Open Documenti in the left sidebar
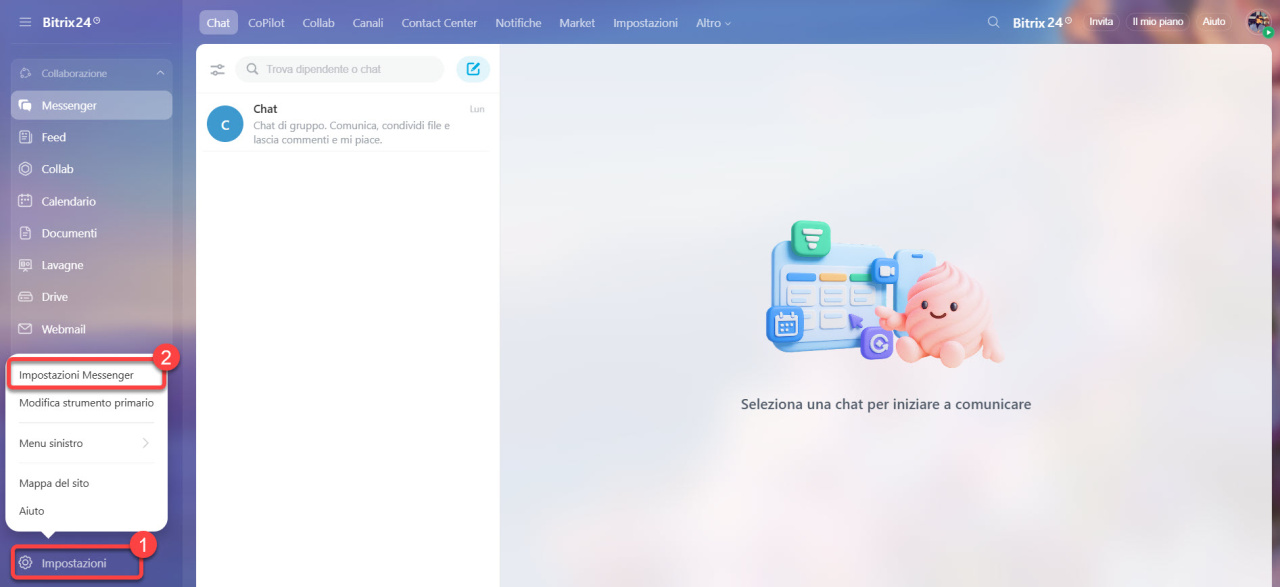 [x=92, y=233]
